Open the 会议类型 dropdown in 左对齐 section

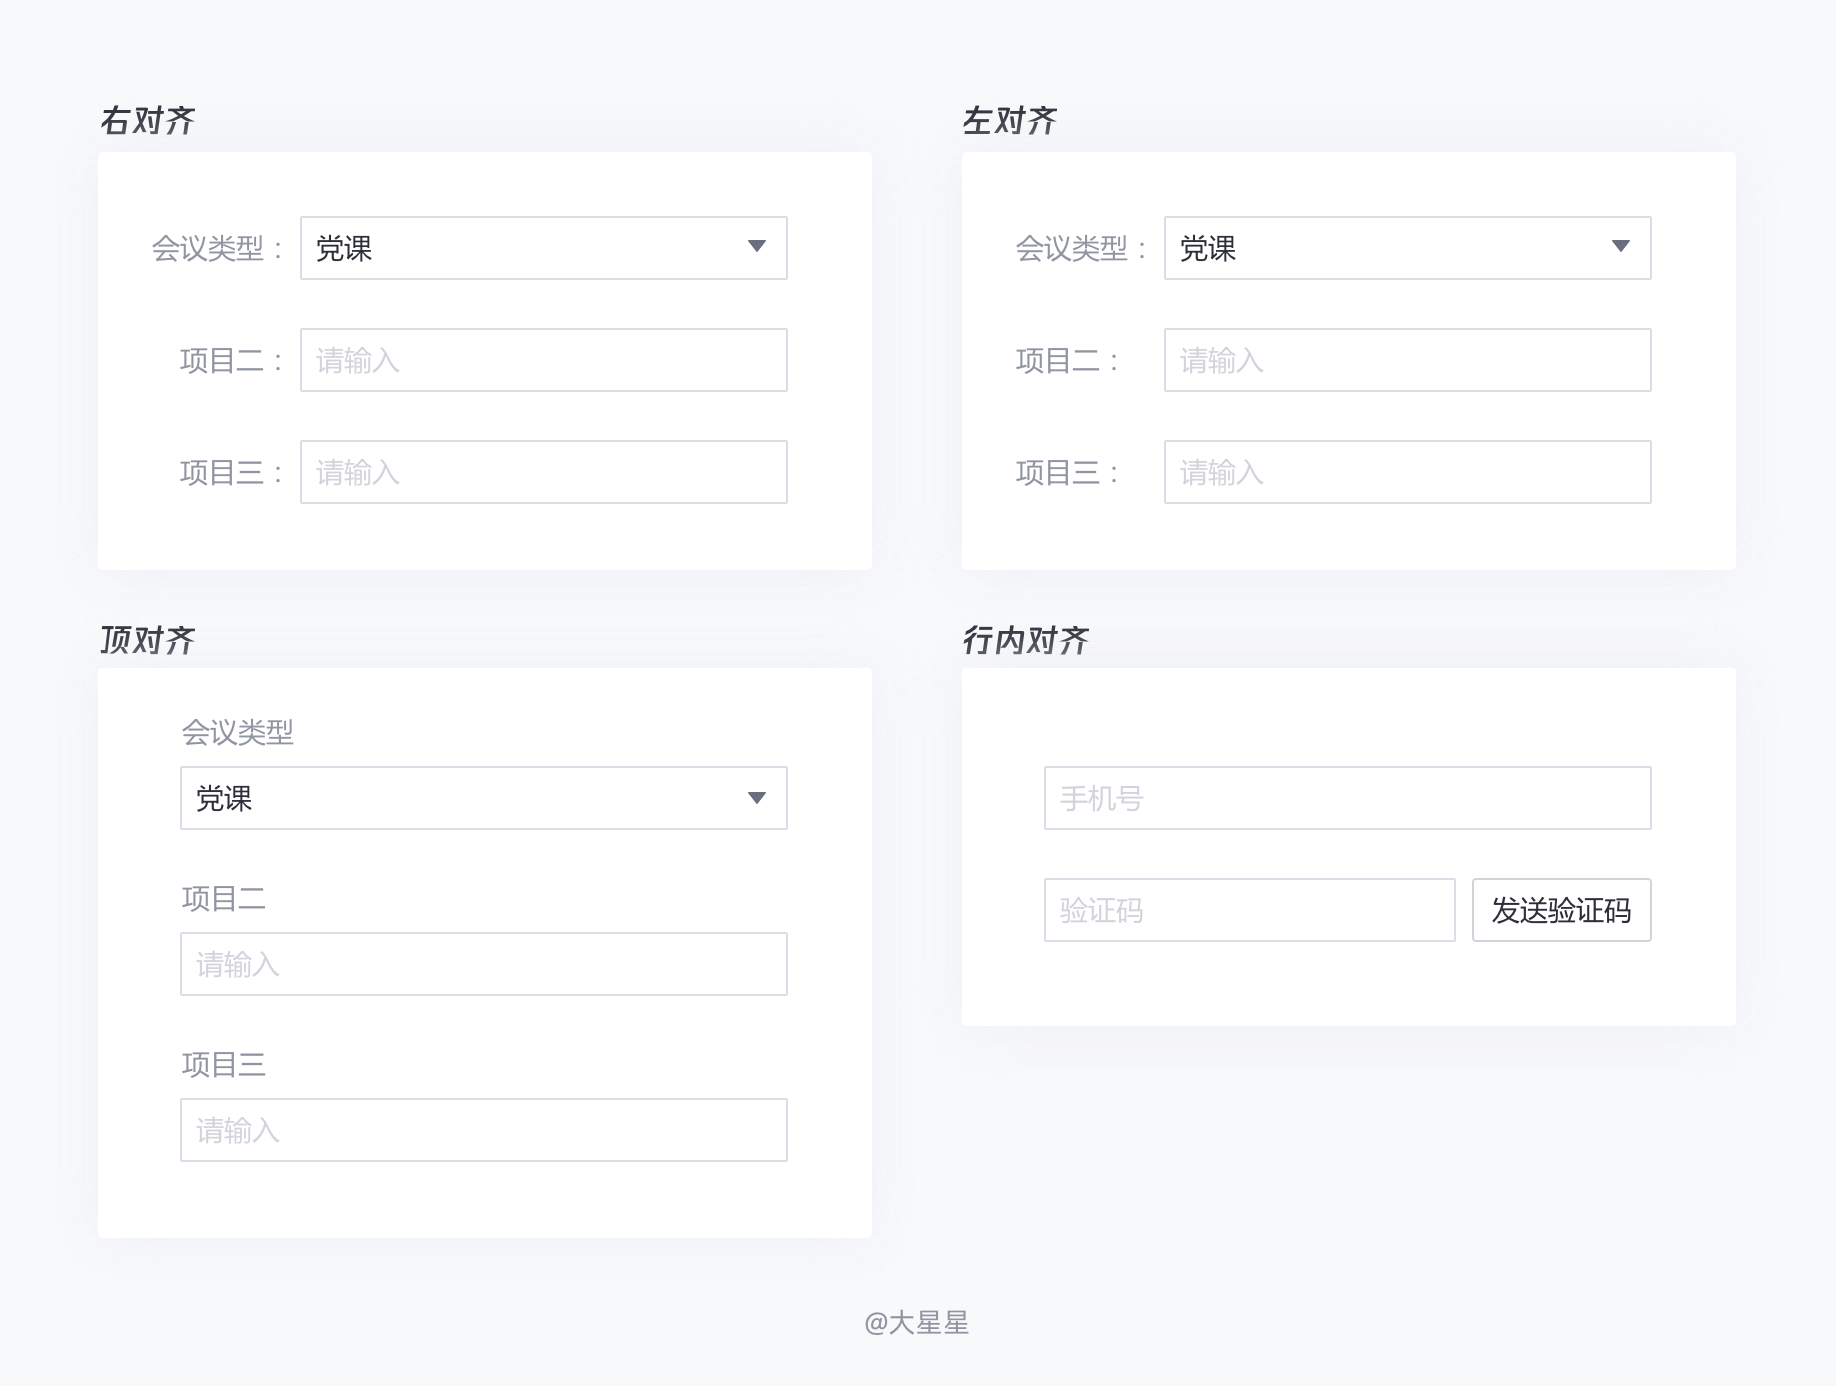[1406, 249]
